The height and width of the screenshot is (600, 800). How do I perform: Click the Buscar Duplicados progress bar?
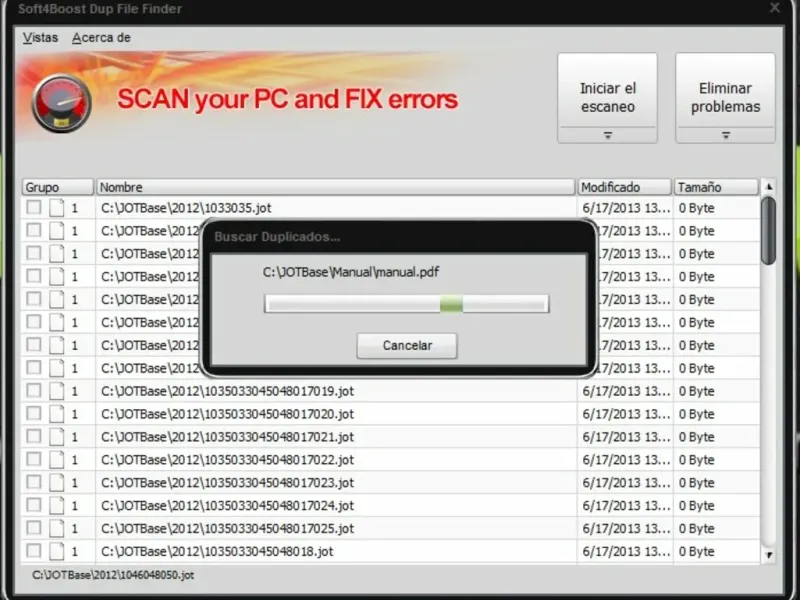point(407,304)
